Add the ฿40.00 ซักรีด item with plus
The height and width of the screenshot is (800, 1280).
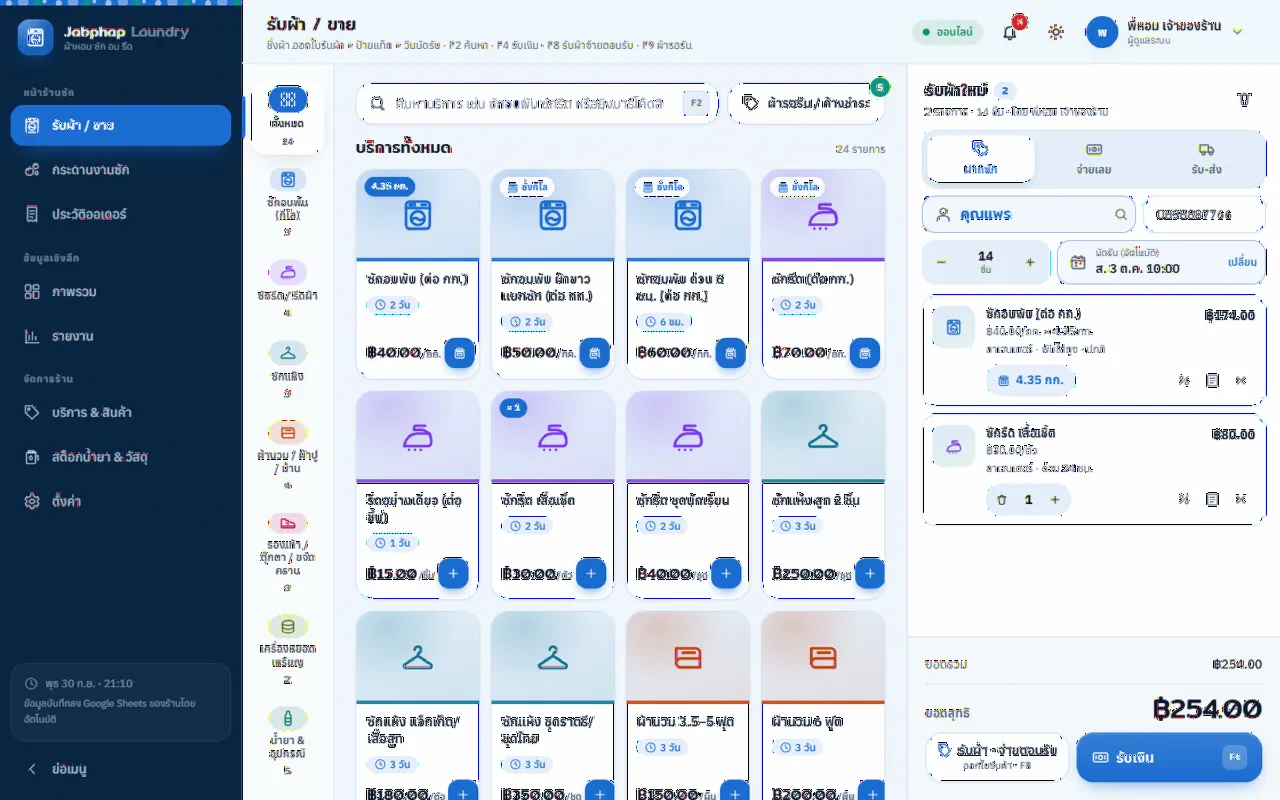click(x=726, y=574)
